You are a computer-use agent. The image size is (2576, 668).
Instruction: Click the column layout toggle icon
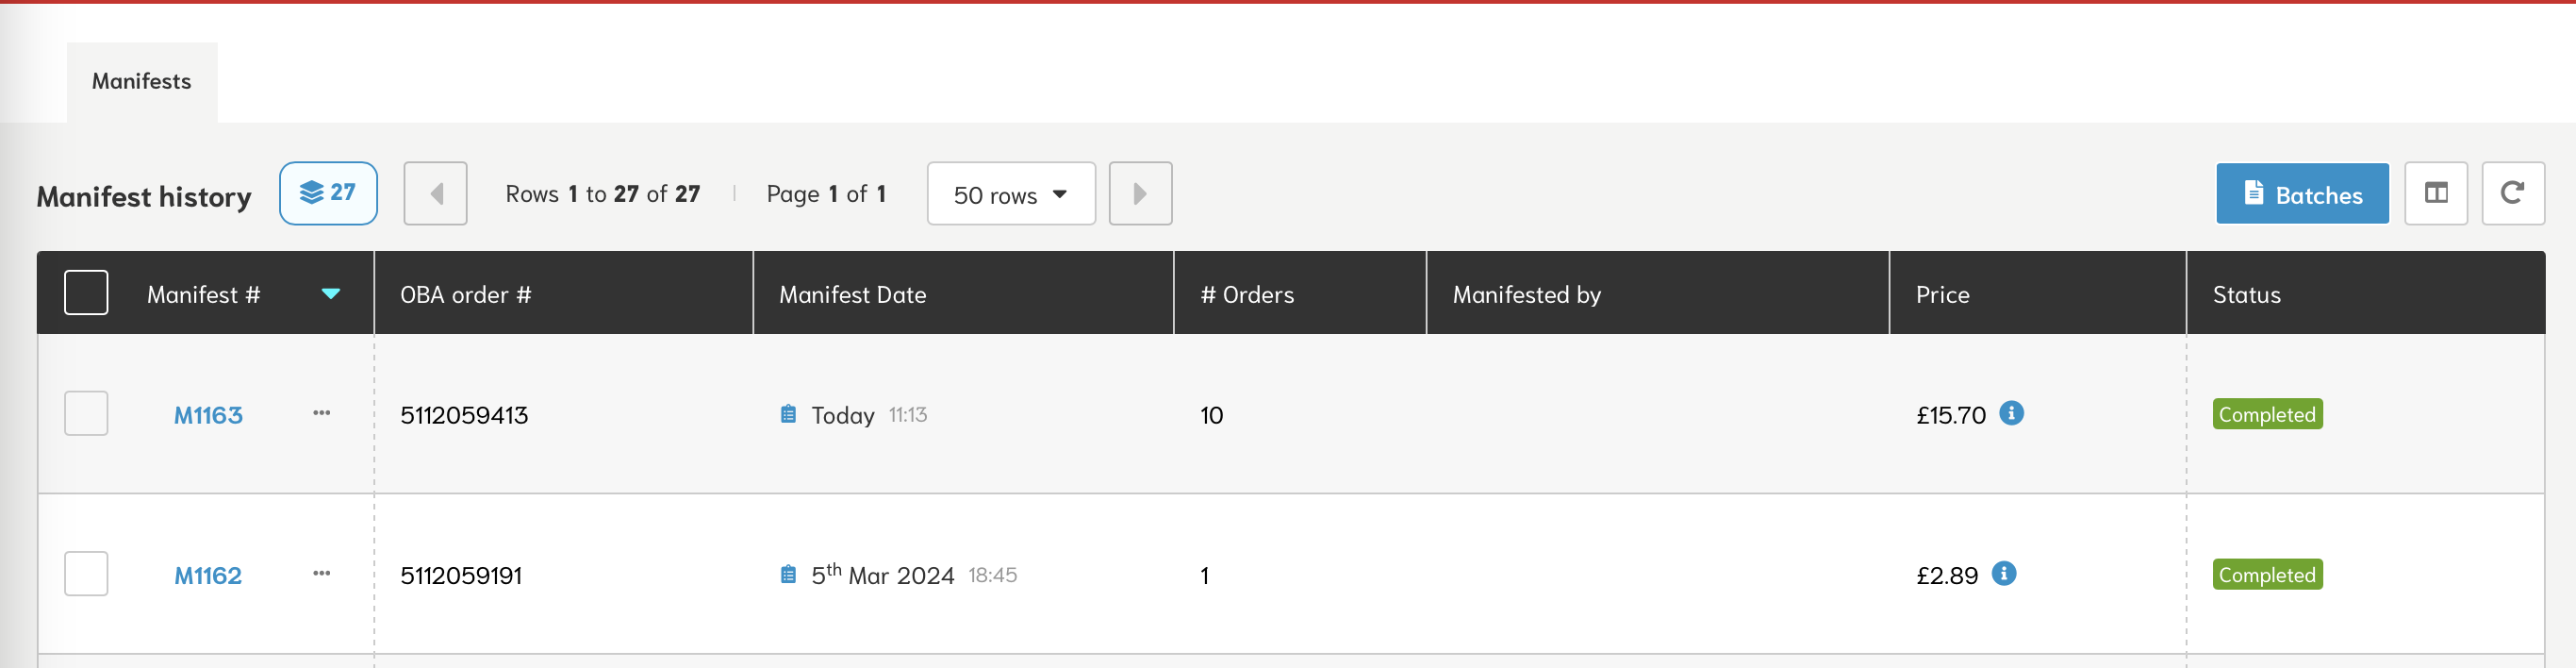(x=2435, y=193)
